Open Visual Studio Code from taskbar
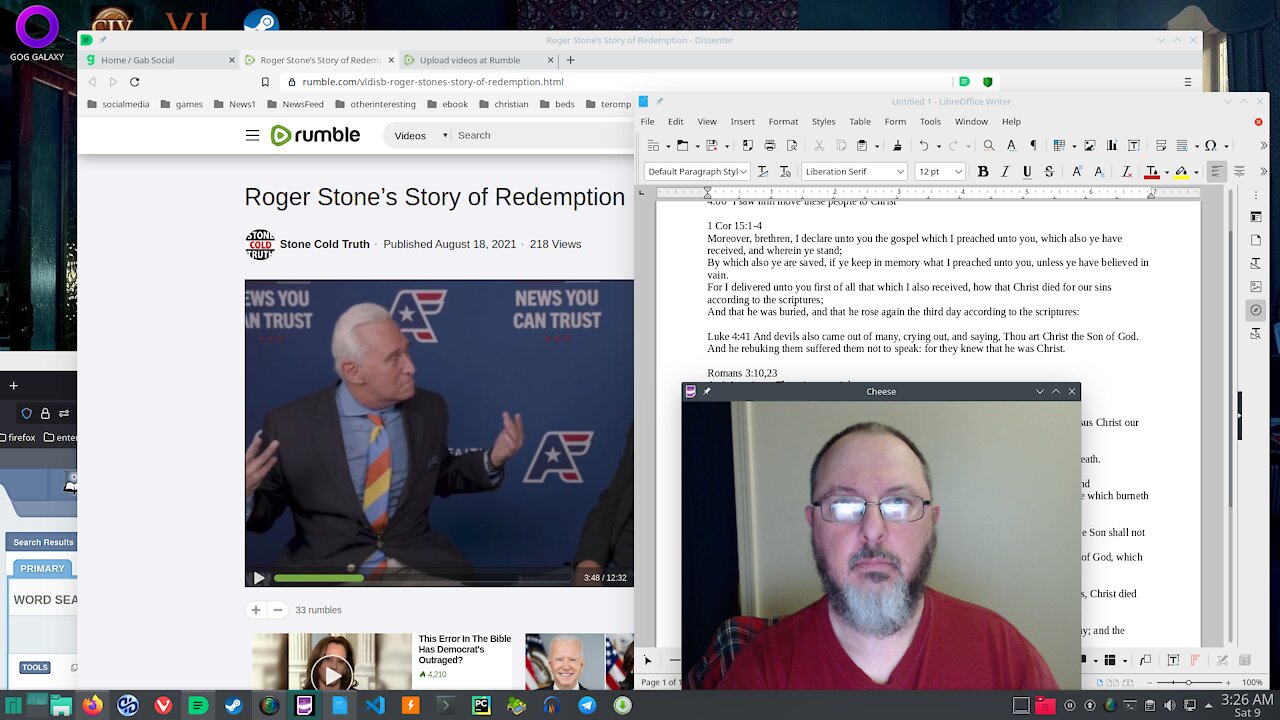The height and width of the screenshot is (720, 1280). (375, 705)
